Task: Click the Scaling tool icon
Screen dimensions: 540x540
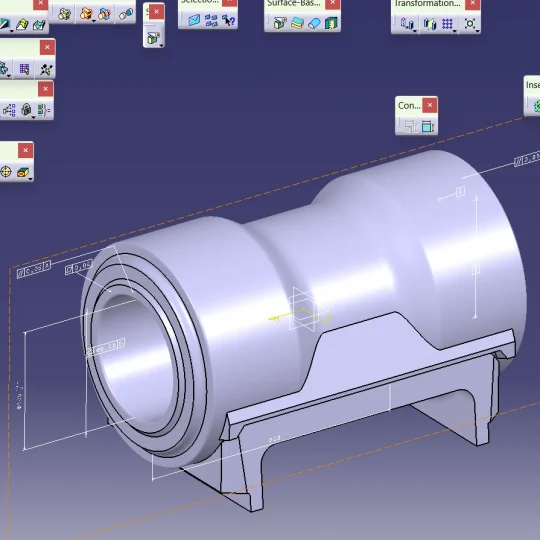Action: 470,23
